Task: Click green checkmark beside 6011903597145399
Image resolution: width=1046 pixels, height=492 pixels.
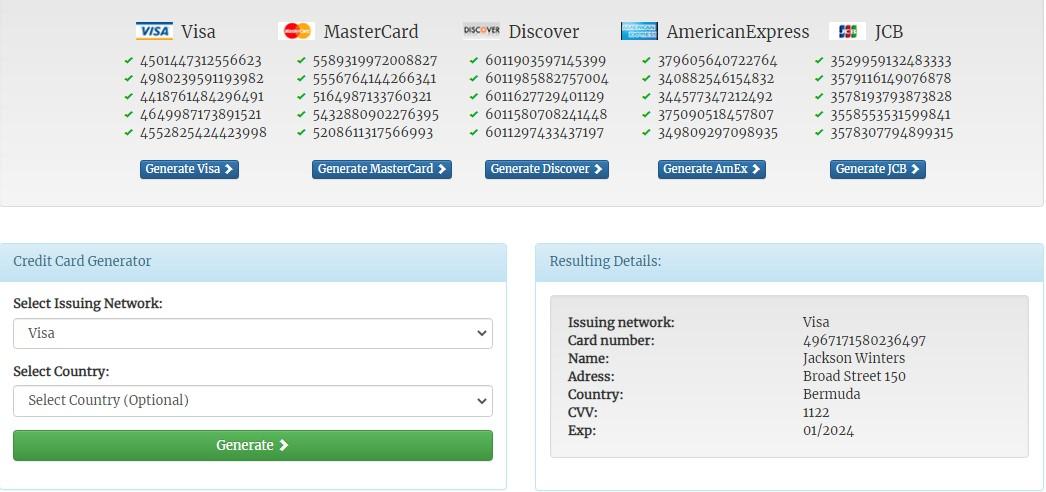Action: (474, 61)
